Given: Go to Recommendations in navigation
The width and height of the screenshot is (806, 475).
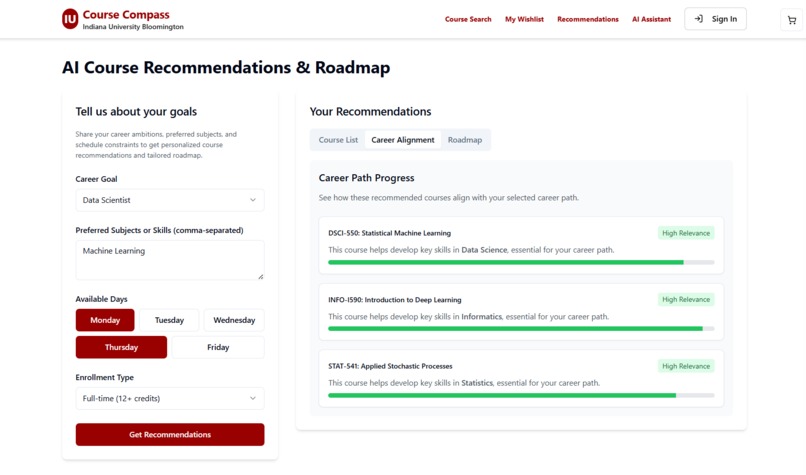Looking at the screenshot, I should 588,19.
